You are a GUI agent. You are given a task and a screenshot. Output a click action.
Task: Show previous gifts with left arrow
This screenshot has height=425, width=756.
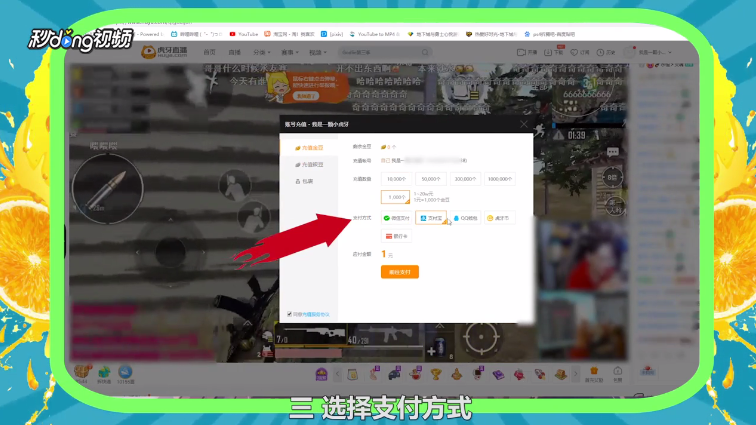338,374
